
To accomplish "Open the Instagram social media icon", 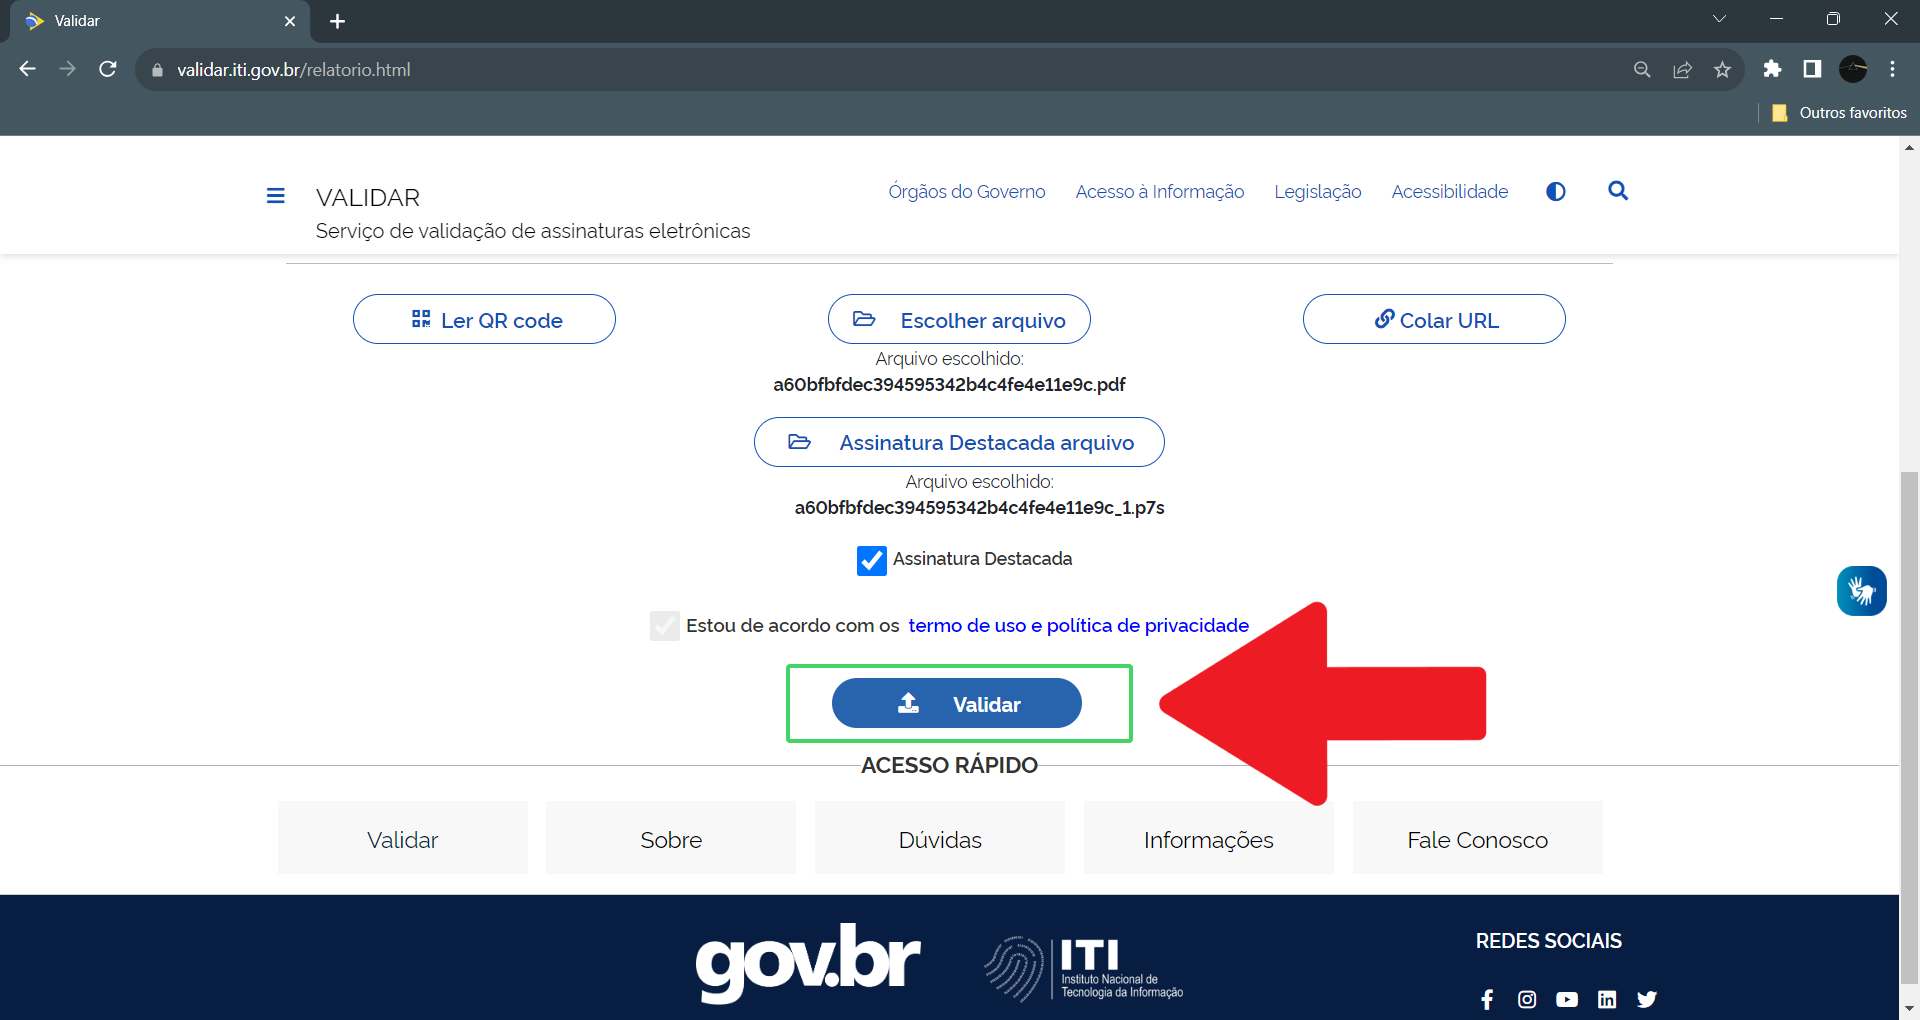I will (x=1527, y=999).
